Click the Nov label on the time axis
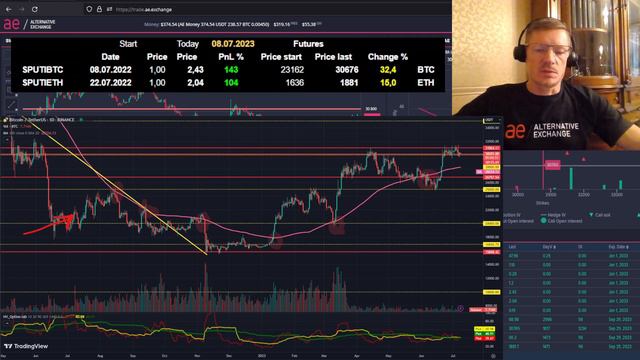The width and height of the screenshot is (640, 360). 198,356
